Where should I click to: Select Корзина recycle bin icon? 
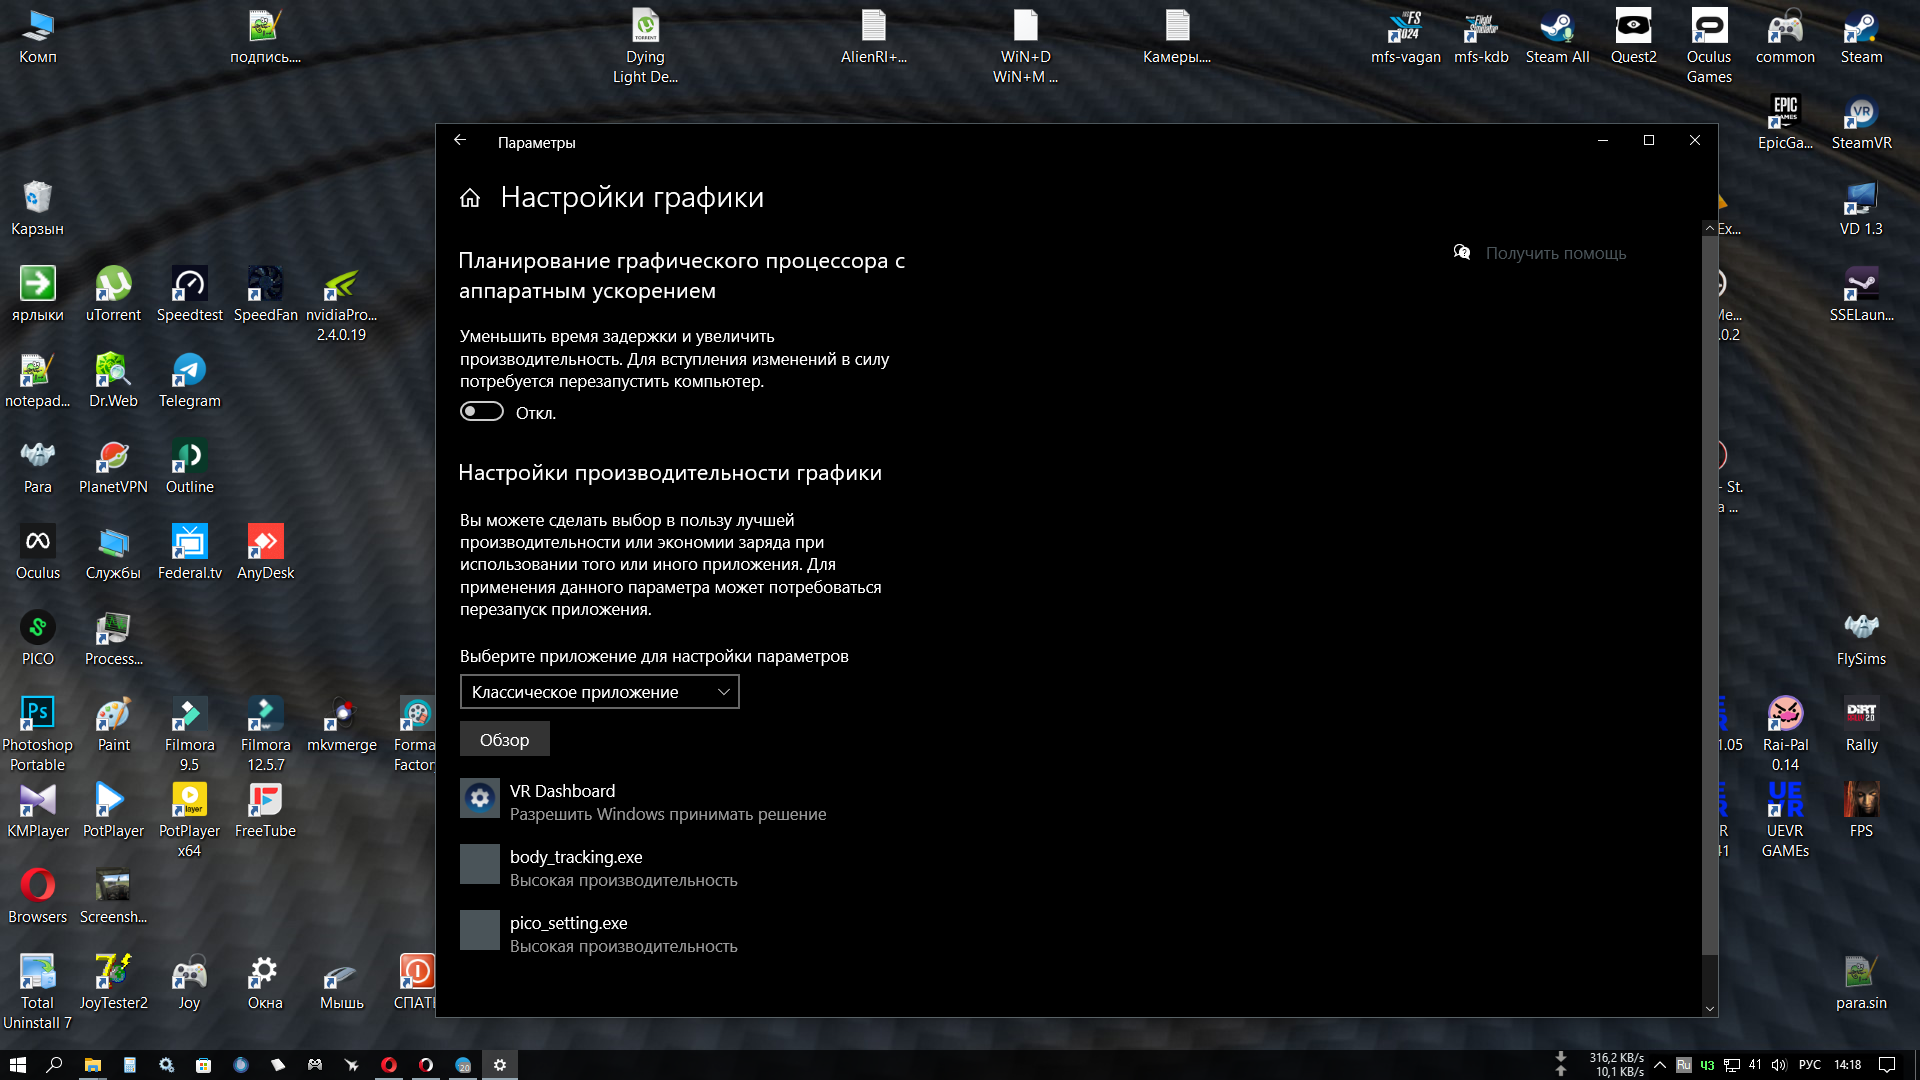click(38, 208)
